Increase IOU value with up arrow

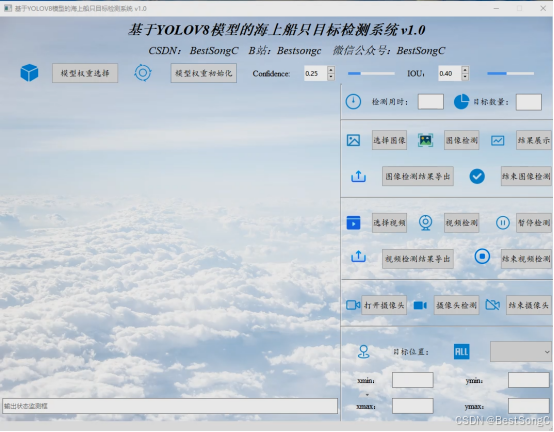click(465, 70)
